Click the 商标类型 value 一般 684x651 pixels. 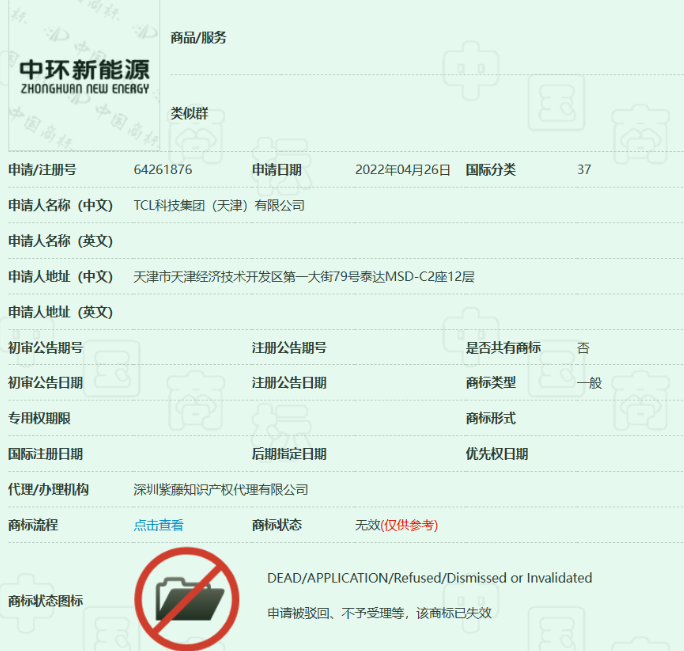tap(589, 383)
